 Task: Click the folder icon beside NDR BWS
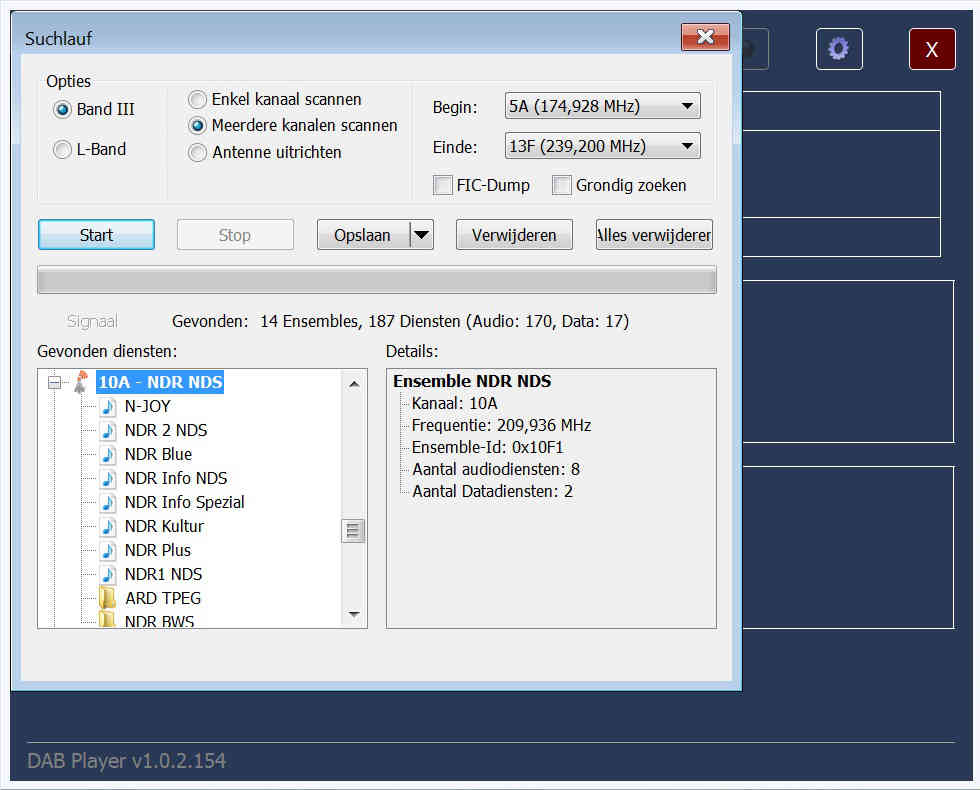pos(108,620)
